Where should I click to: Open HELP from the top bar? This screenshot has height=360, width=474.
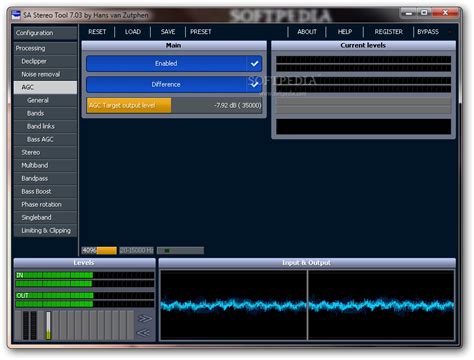345,32
